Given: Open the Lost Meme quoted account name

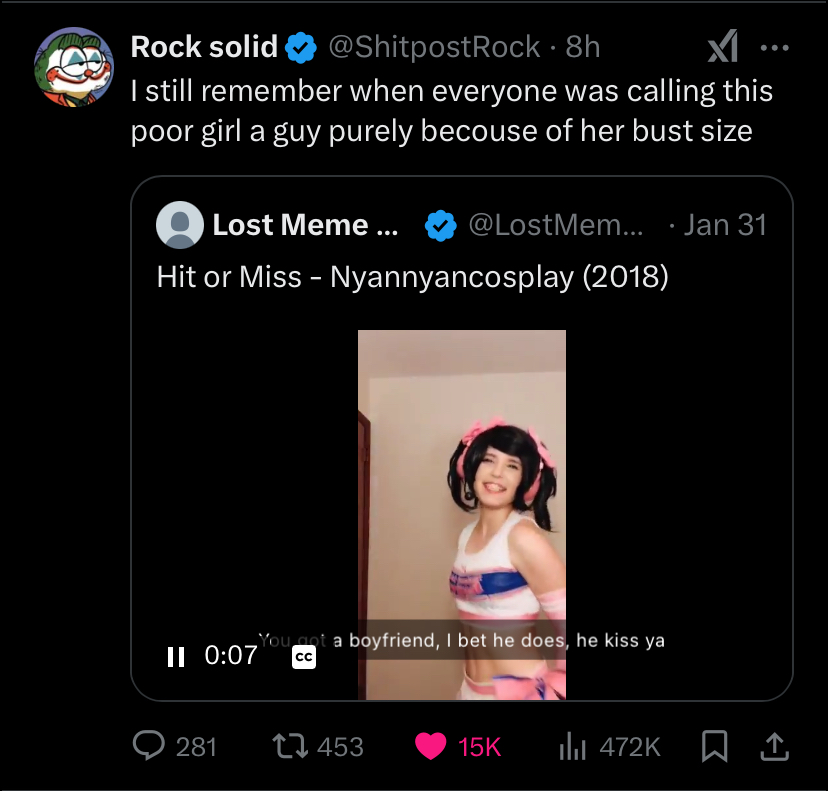Looking at the screenshot, I should (305, 225).
